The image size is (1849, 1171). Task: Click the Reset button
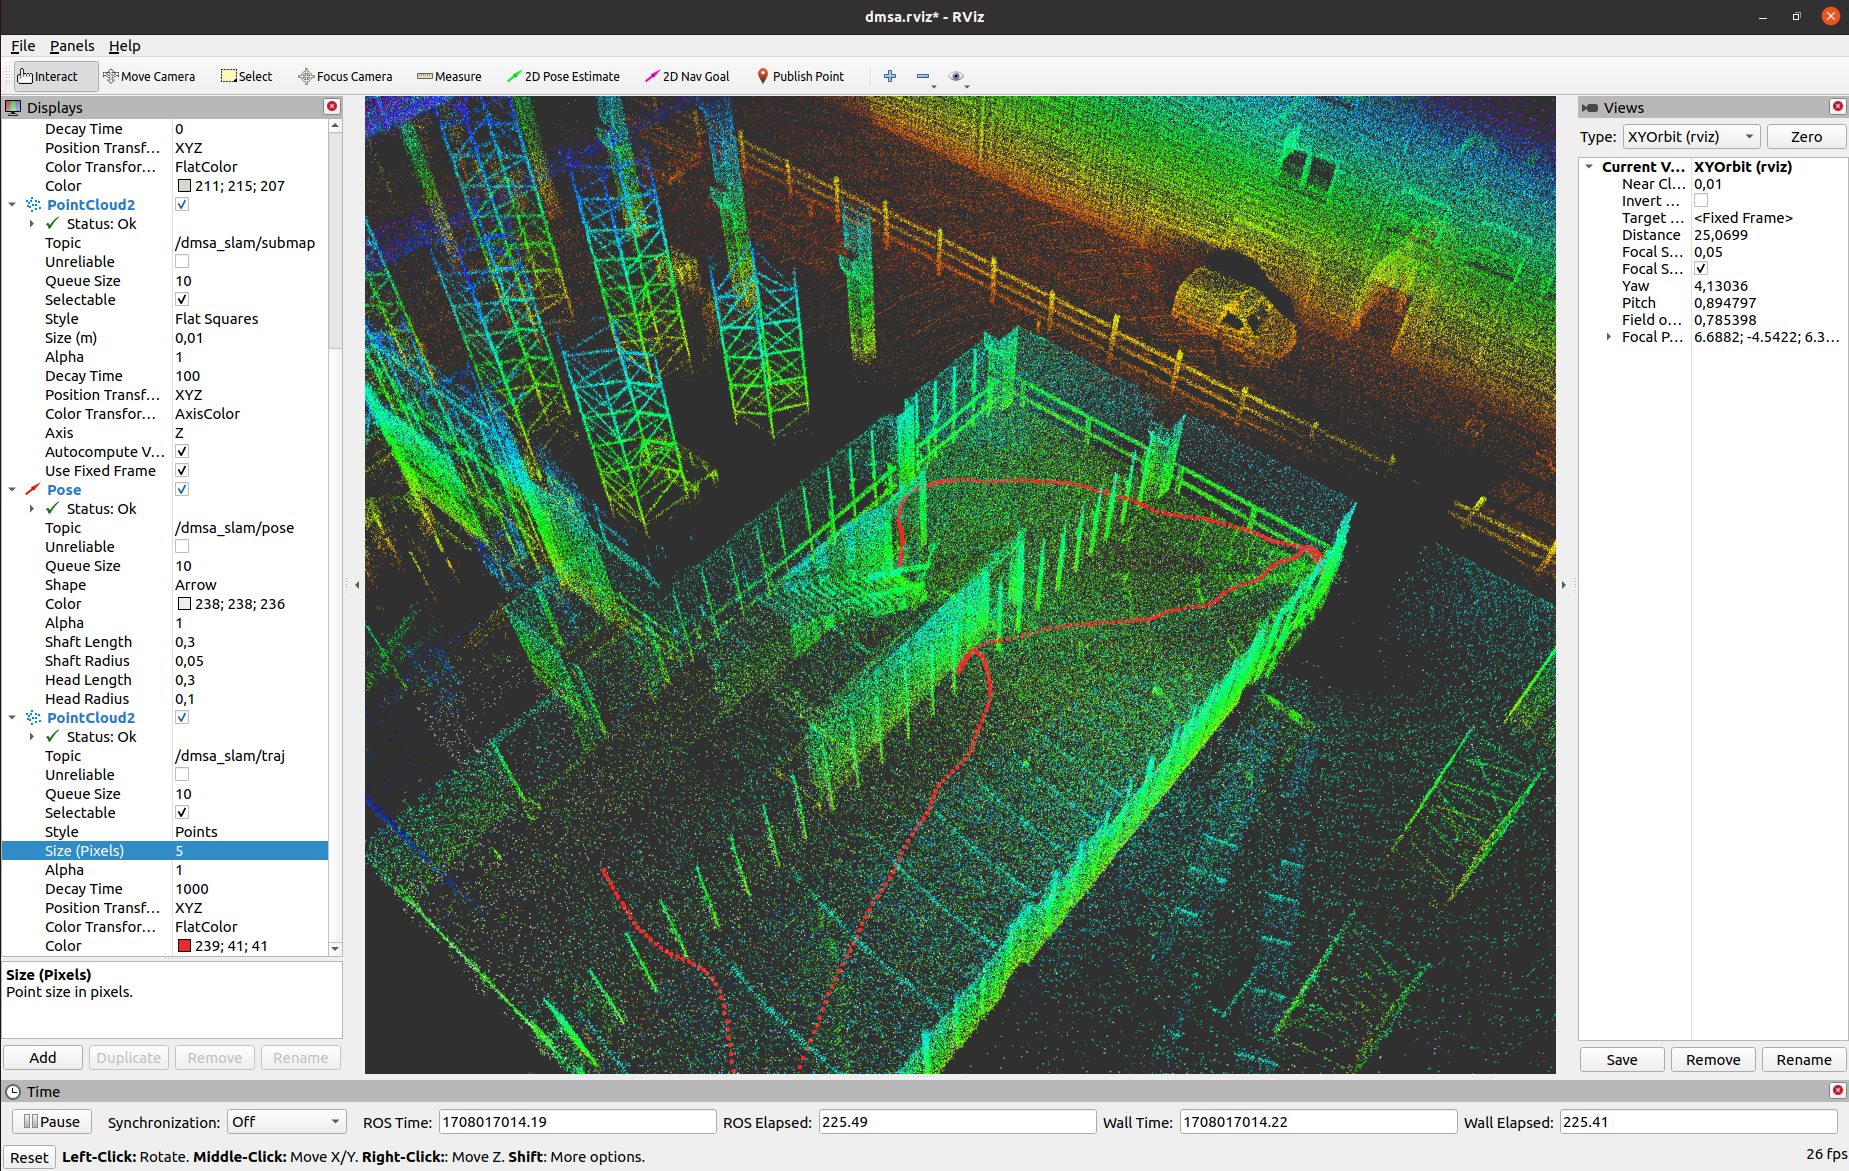pyautogui.click(x=29, y=1157)
